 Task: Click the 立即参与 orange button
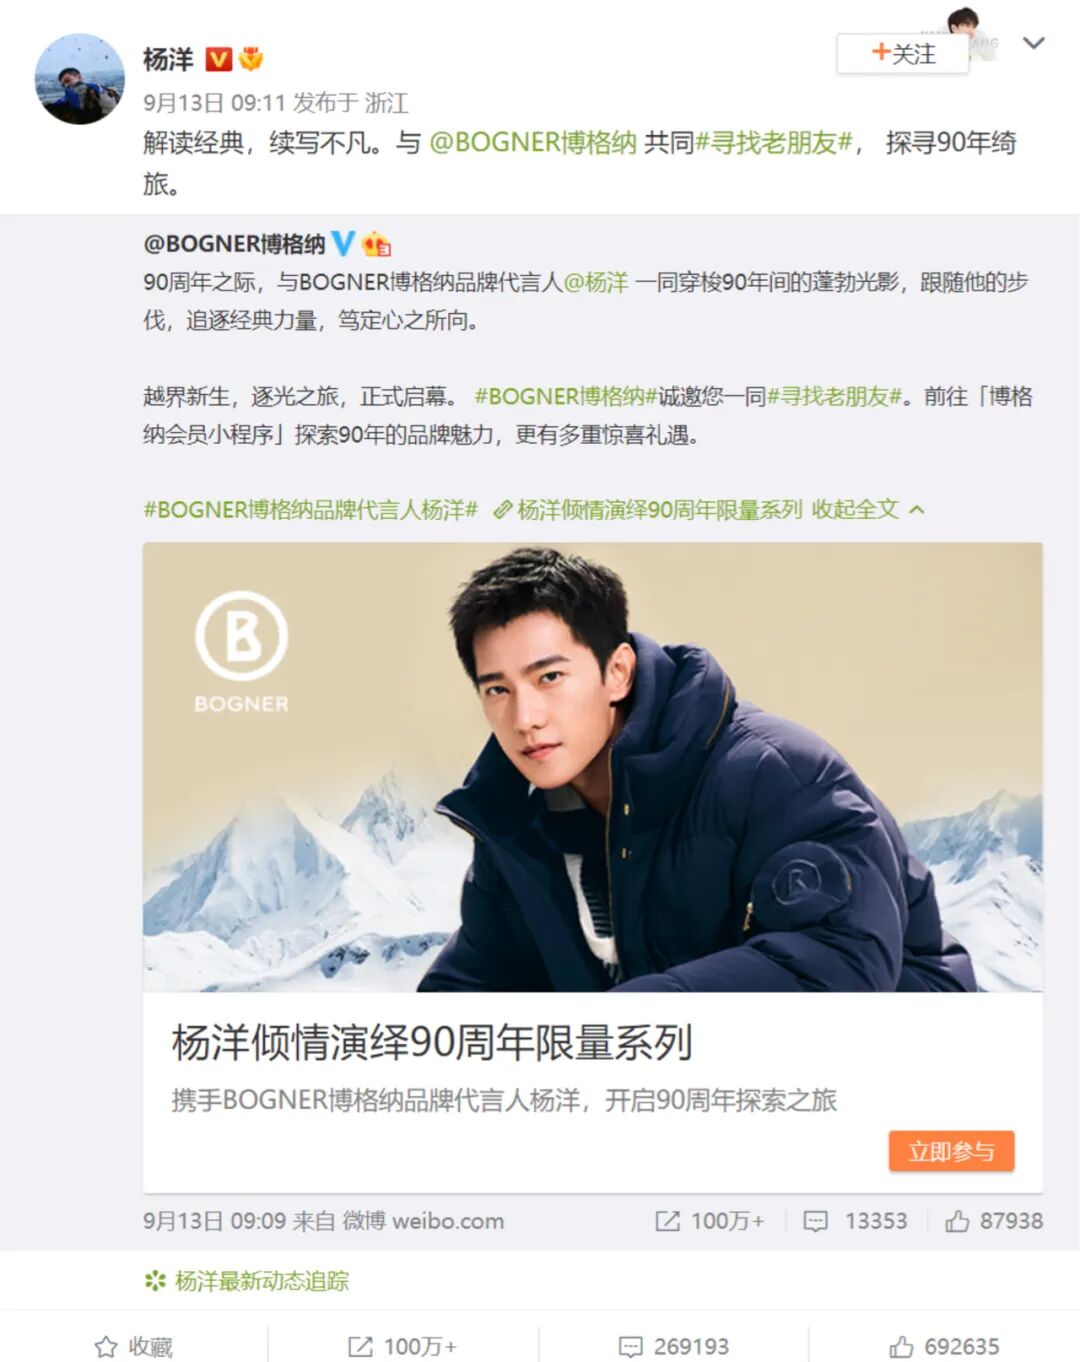pyautogui.click(x=951, y=1151)
